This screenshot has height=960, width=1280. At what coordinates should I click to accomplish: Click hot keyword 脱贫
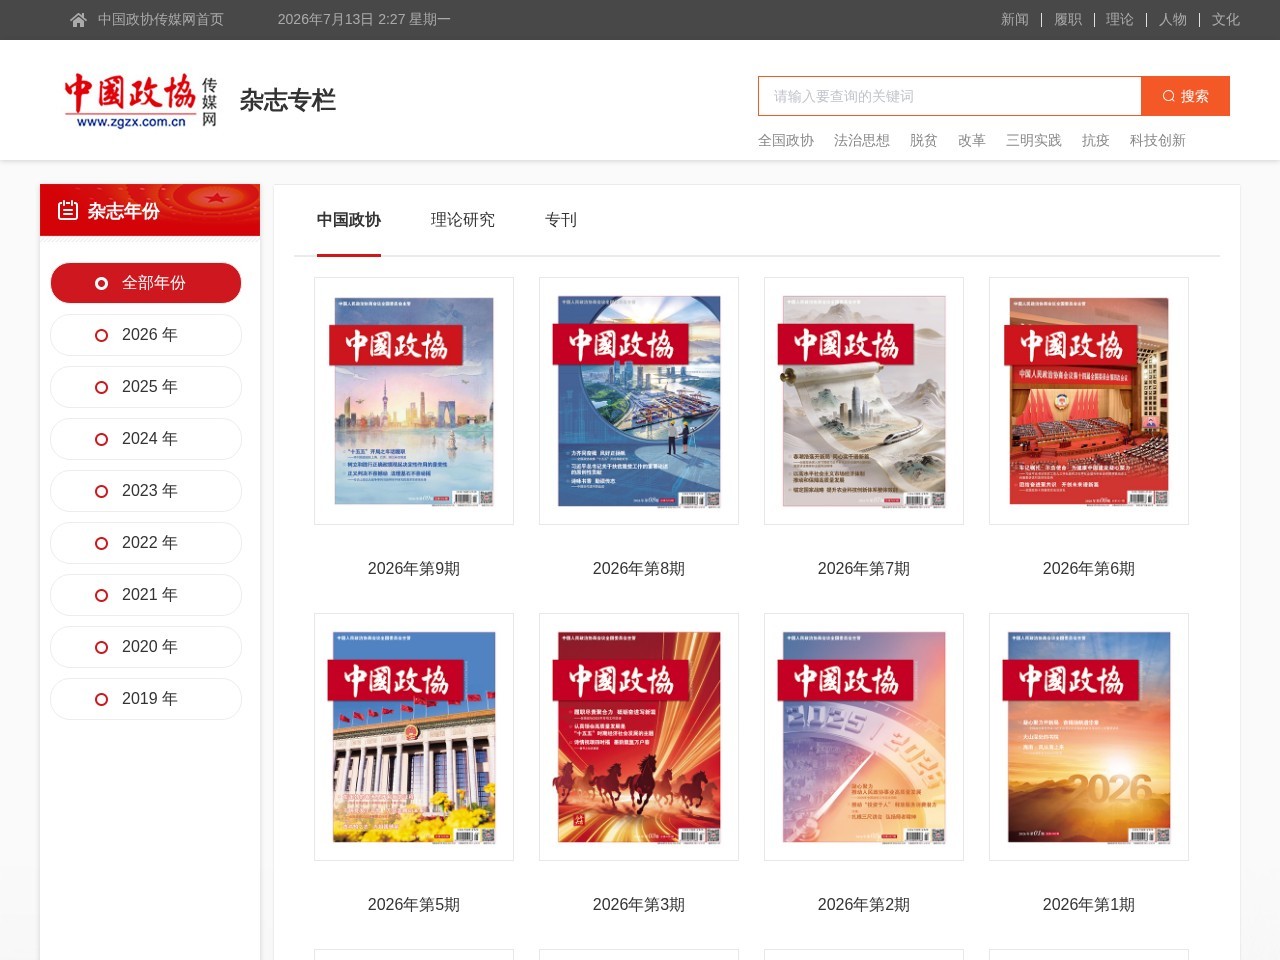tap(924, 140)
